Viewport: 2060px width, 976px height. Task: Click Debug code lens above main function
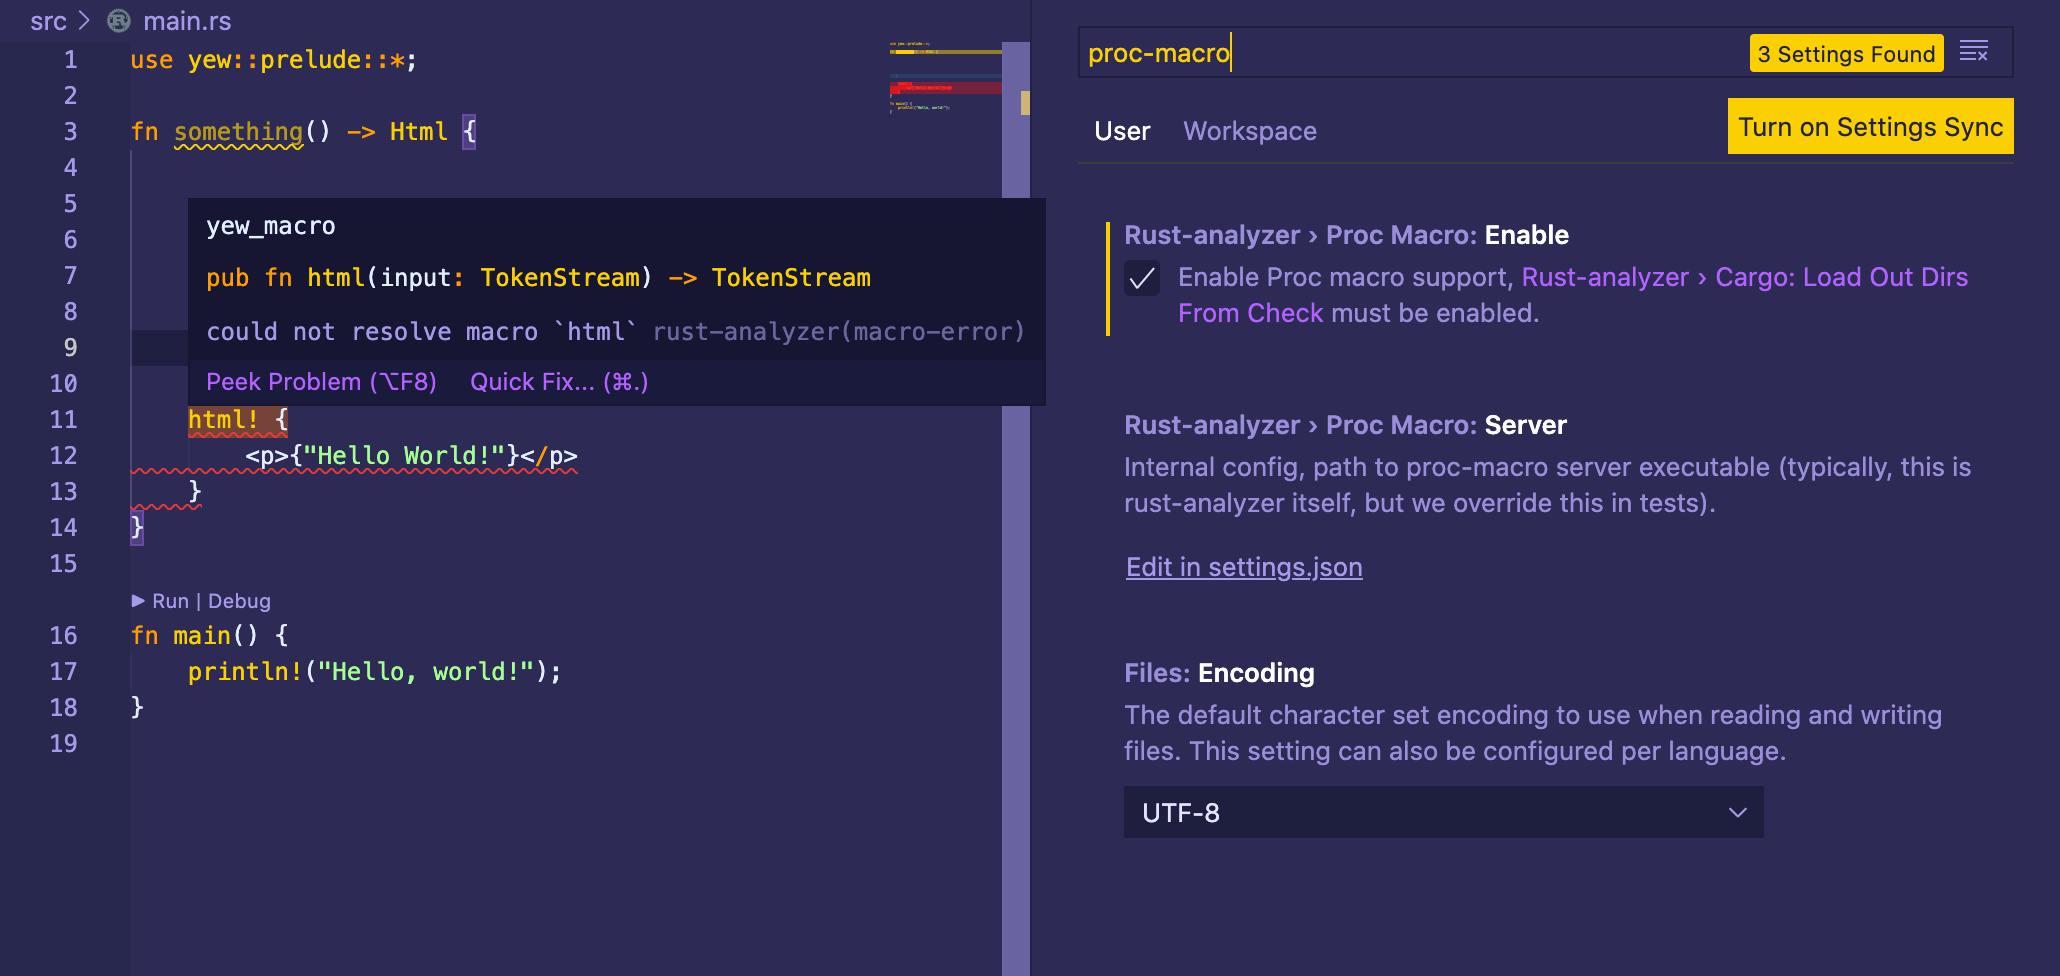point(240,600)
